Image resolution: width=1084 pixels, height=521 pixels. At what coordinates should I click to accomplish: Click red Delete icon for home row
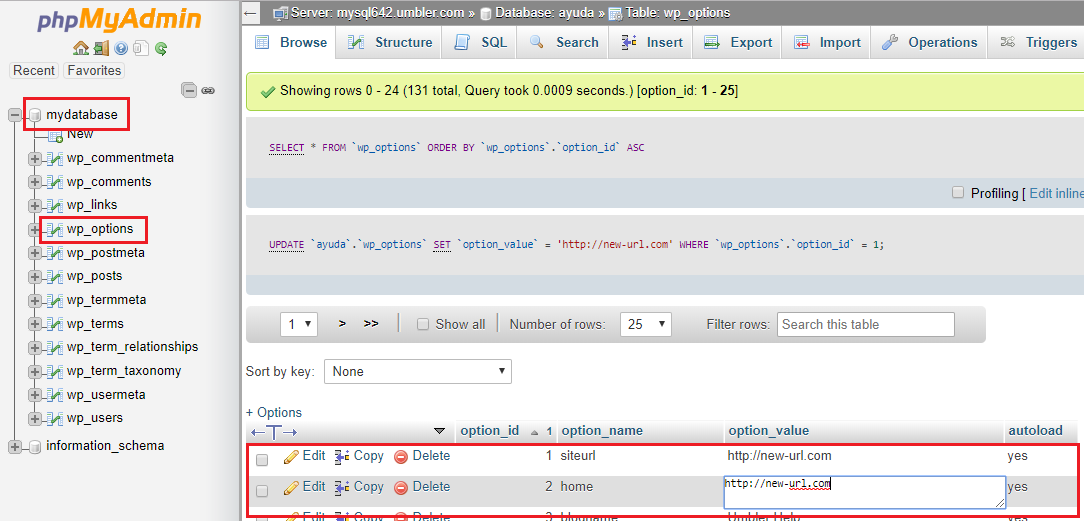[x=401, y=487]
